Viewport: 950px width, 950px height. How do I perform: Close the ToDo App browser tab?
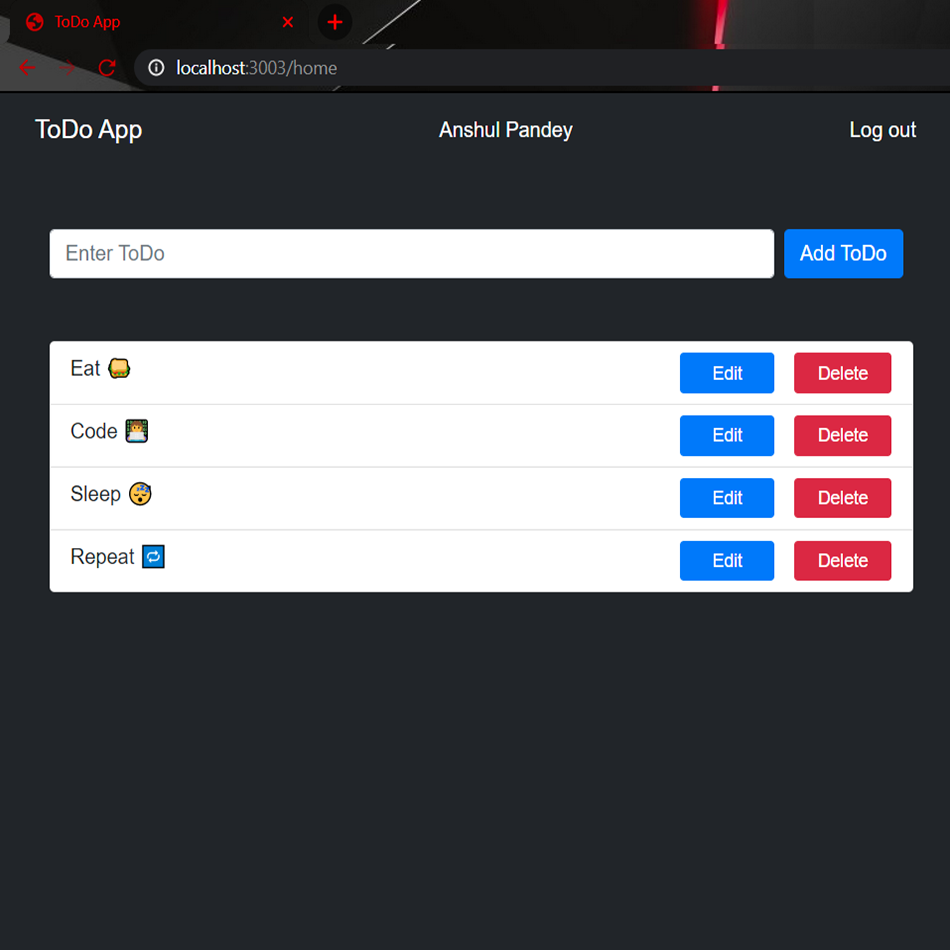[x=288, y=22]
